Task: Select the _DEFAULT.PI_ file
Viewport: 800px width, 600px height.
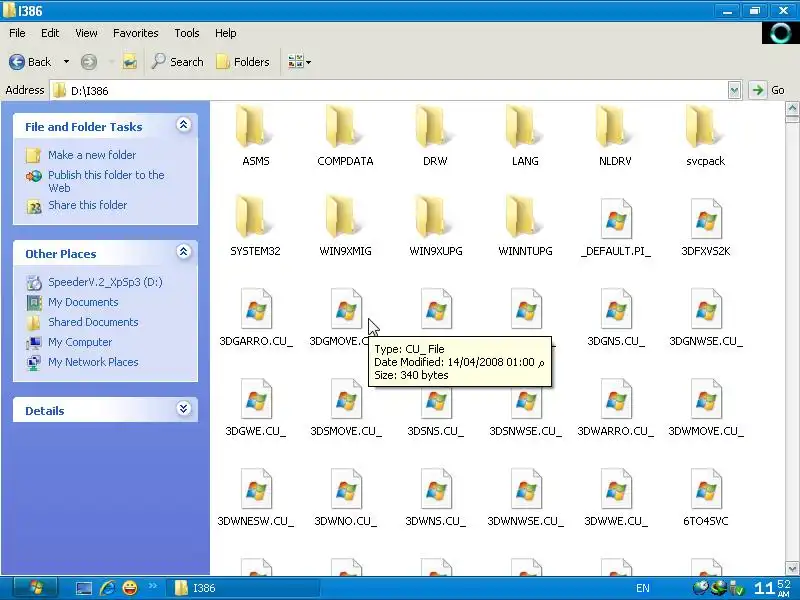Action: pos(615,226)
